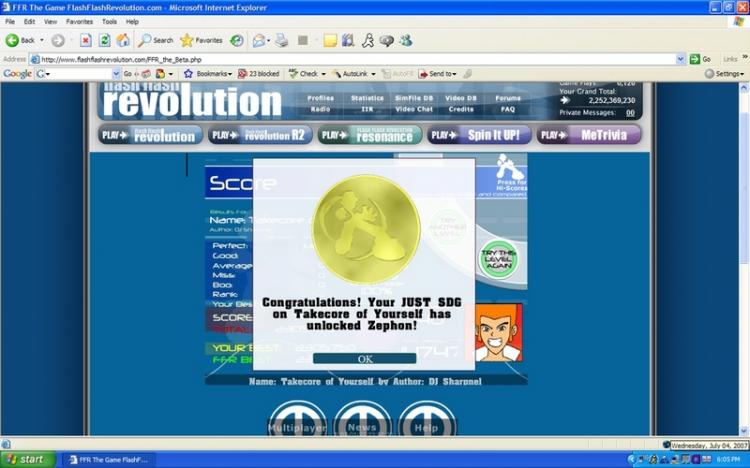
Task: Expand the Check spelling dropdown arrow
Action: (323, 74)
